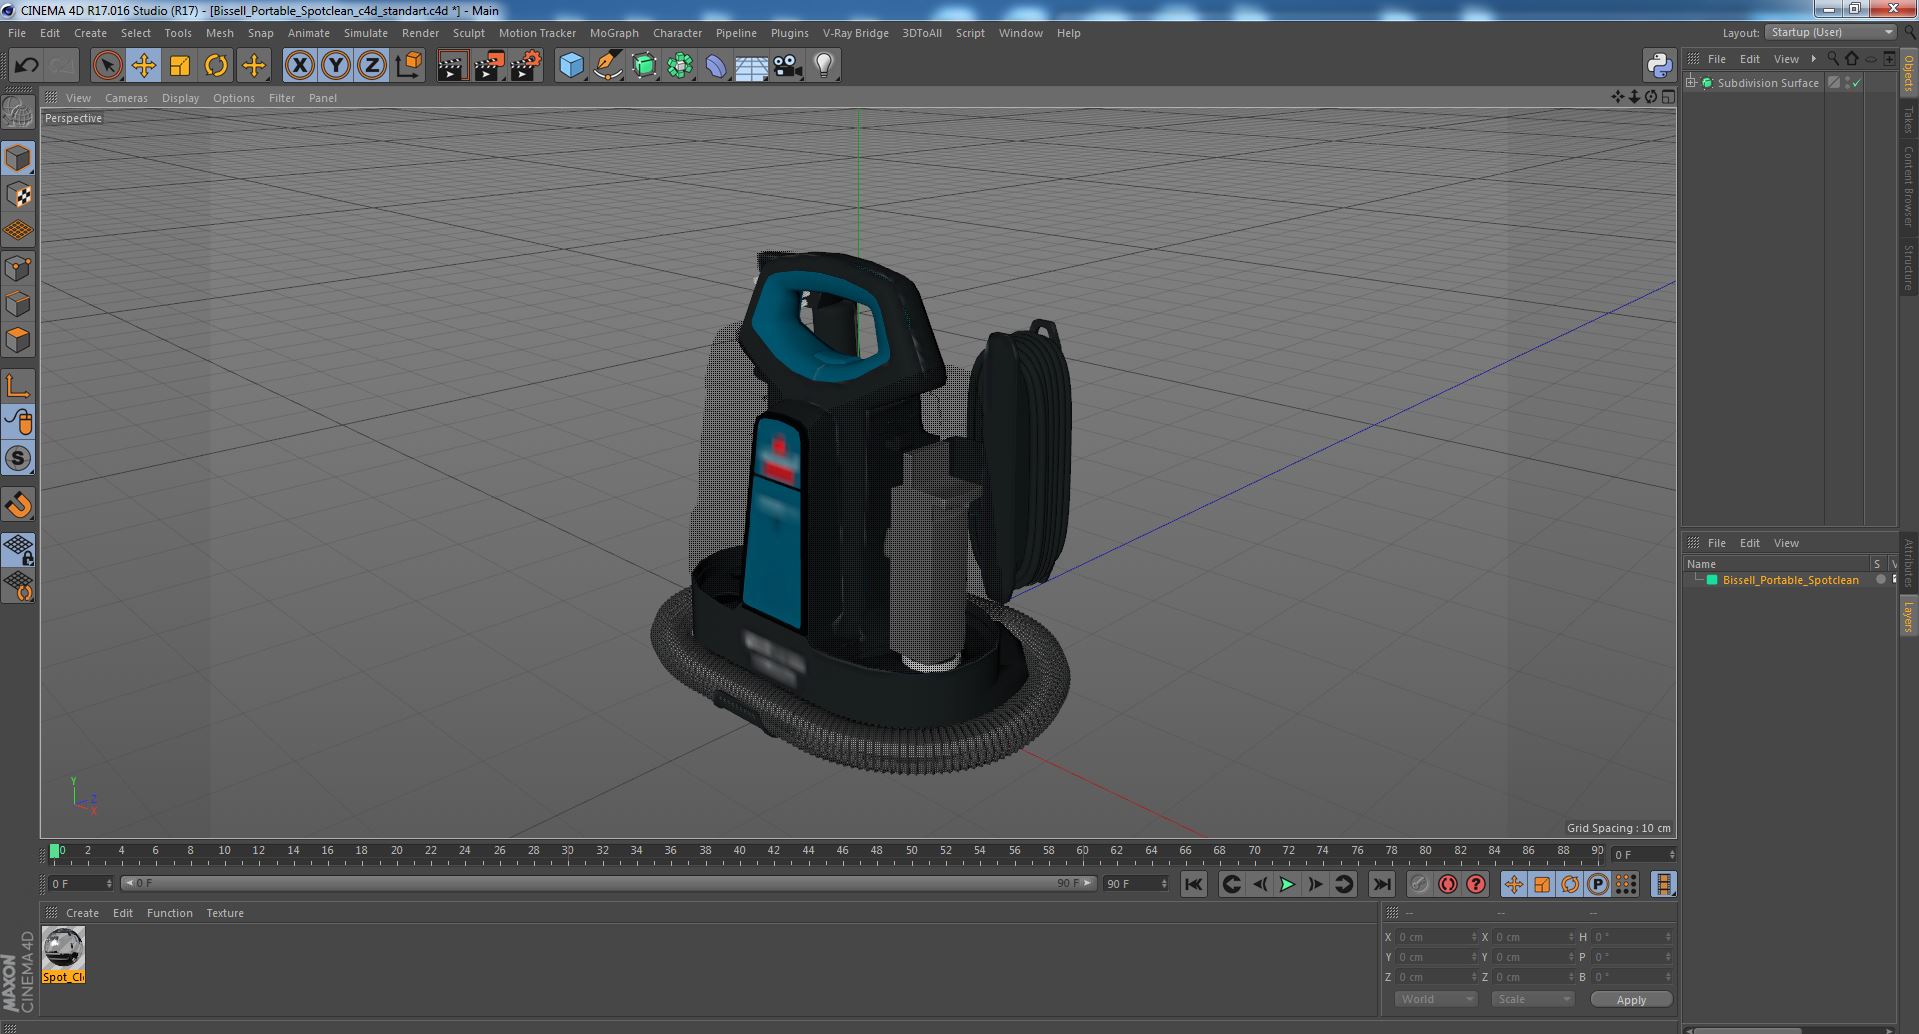The width and height of the screenshot is (1919, 1034).
Task: Toggle X axis lock
Action: pos(299,66)
